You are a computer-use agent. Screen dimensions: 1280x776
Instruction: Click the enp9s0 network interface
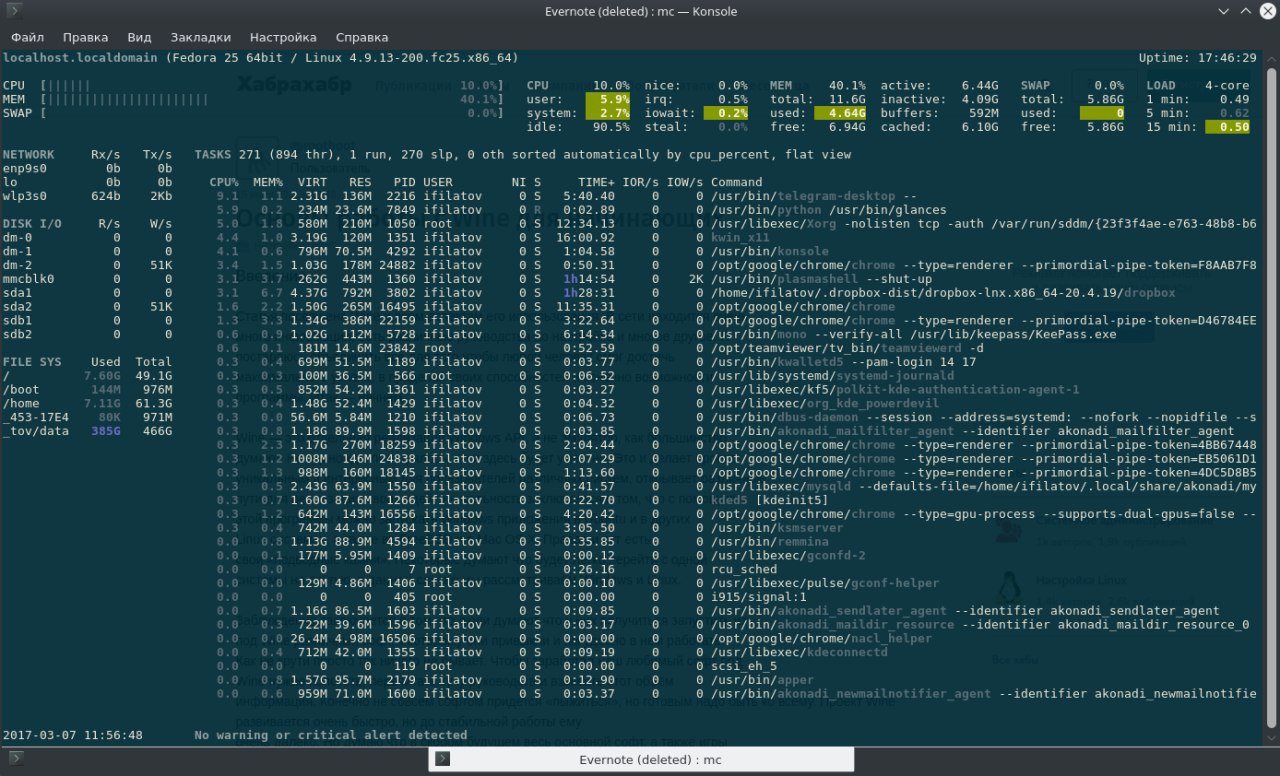coord(25,170)
